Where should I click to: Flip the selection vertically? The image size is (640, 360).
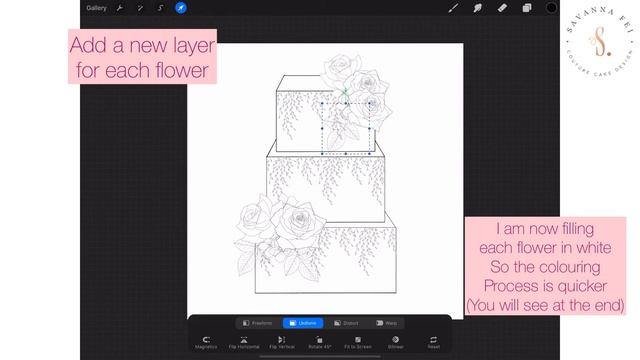(x=282, y=342)
